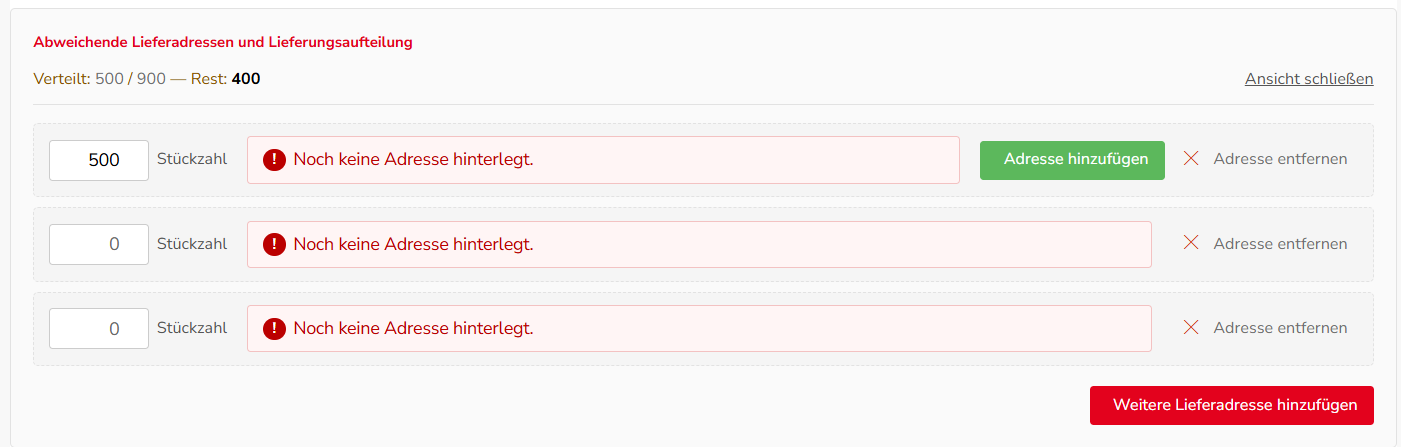The width and height of the screenshot is (1401, 447).
Task: Click the red X icon in the second address row
Action: (x=1191, y=243)
